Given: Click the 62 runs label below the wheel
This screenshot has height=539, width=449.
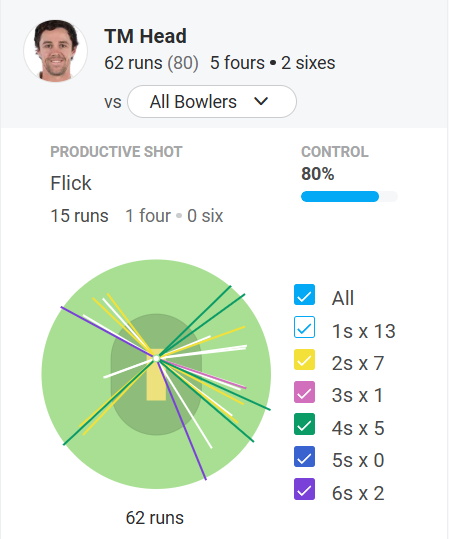Looking at the screenshot, I should tap(155, 518).
